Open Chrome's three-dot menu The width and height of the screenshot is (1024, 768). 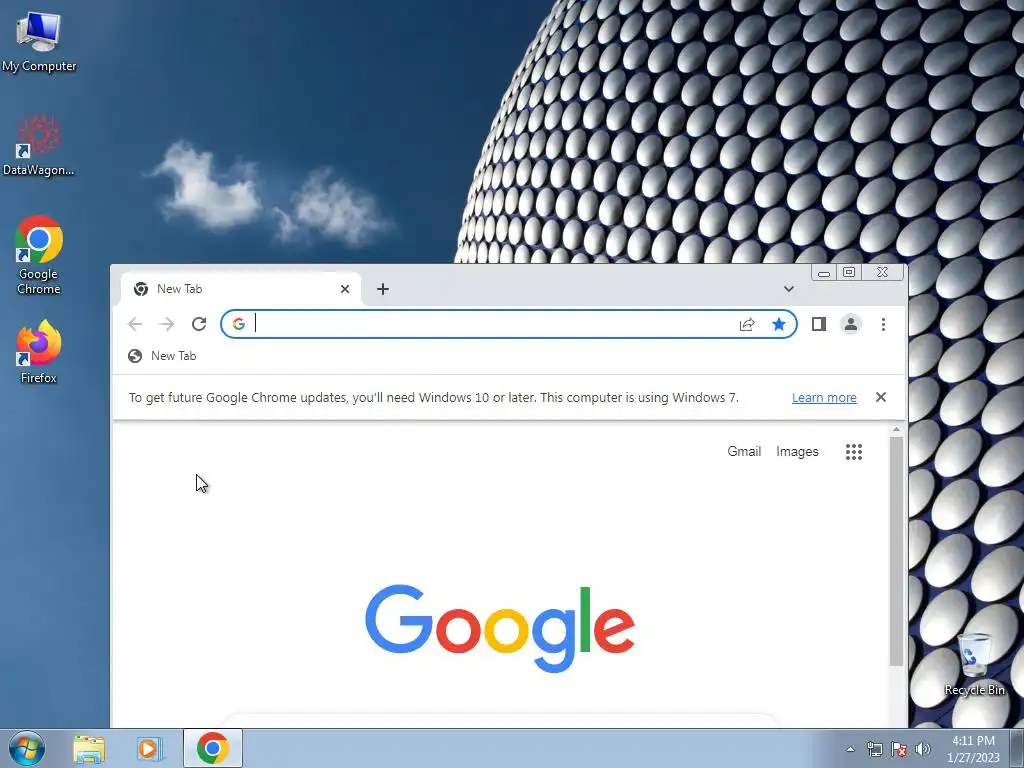[883, 324]
